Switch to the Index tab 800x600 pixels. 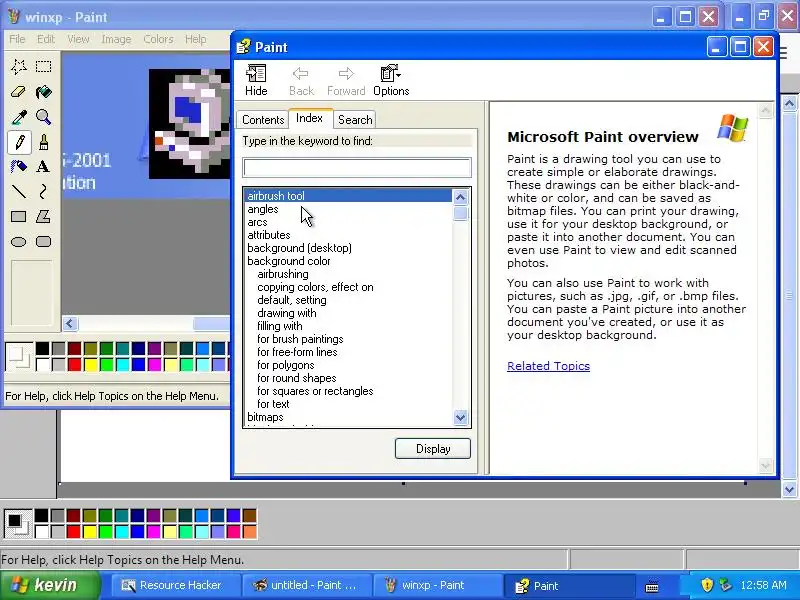tap(309, 118)
